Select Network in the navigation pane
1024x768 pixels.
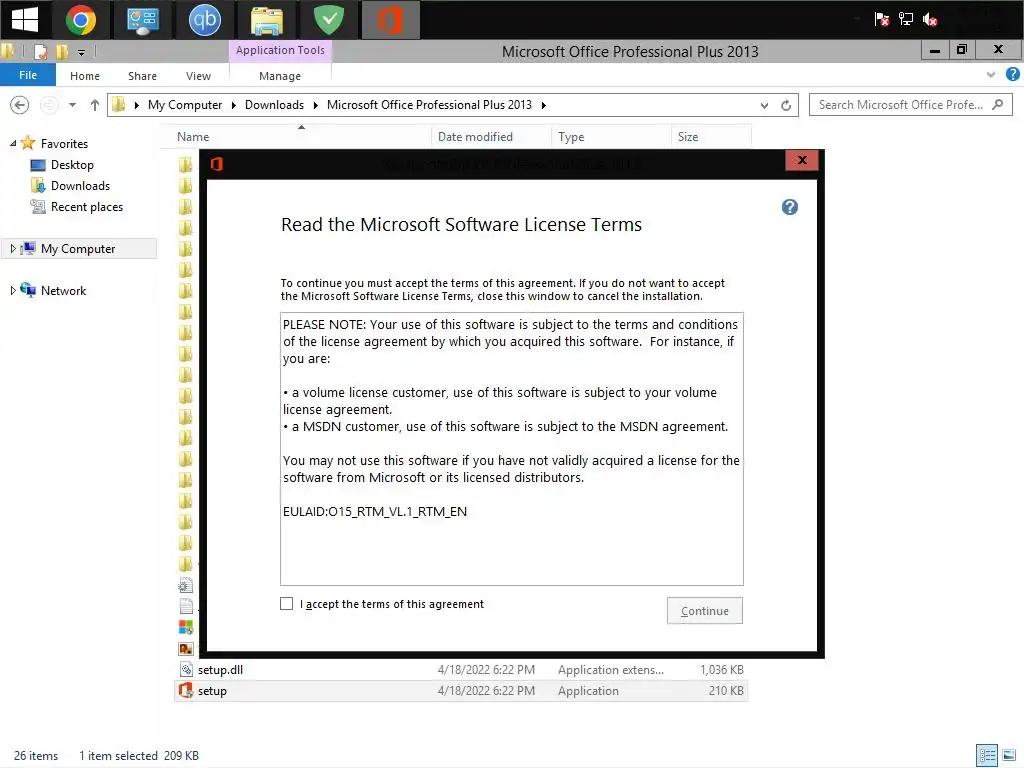point(63,291)
